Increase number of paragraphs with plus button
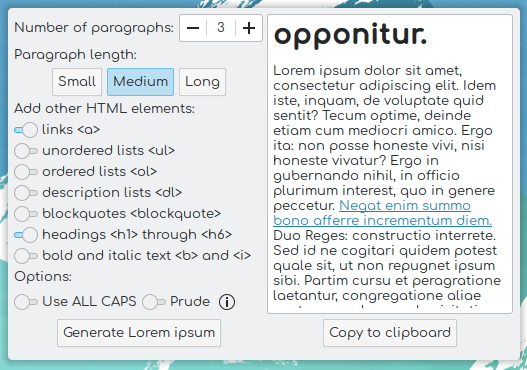Image resolution: width=527 pixels, height=370 pixels. coord(249,28)
